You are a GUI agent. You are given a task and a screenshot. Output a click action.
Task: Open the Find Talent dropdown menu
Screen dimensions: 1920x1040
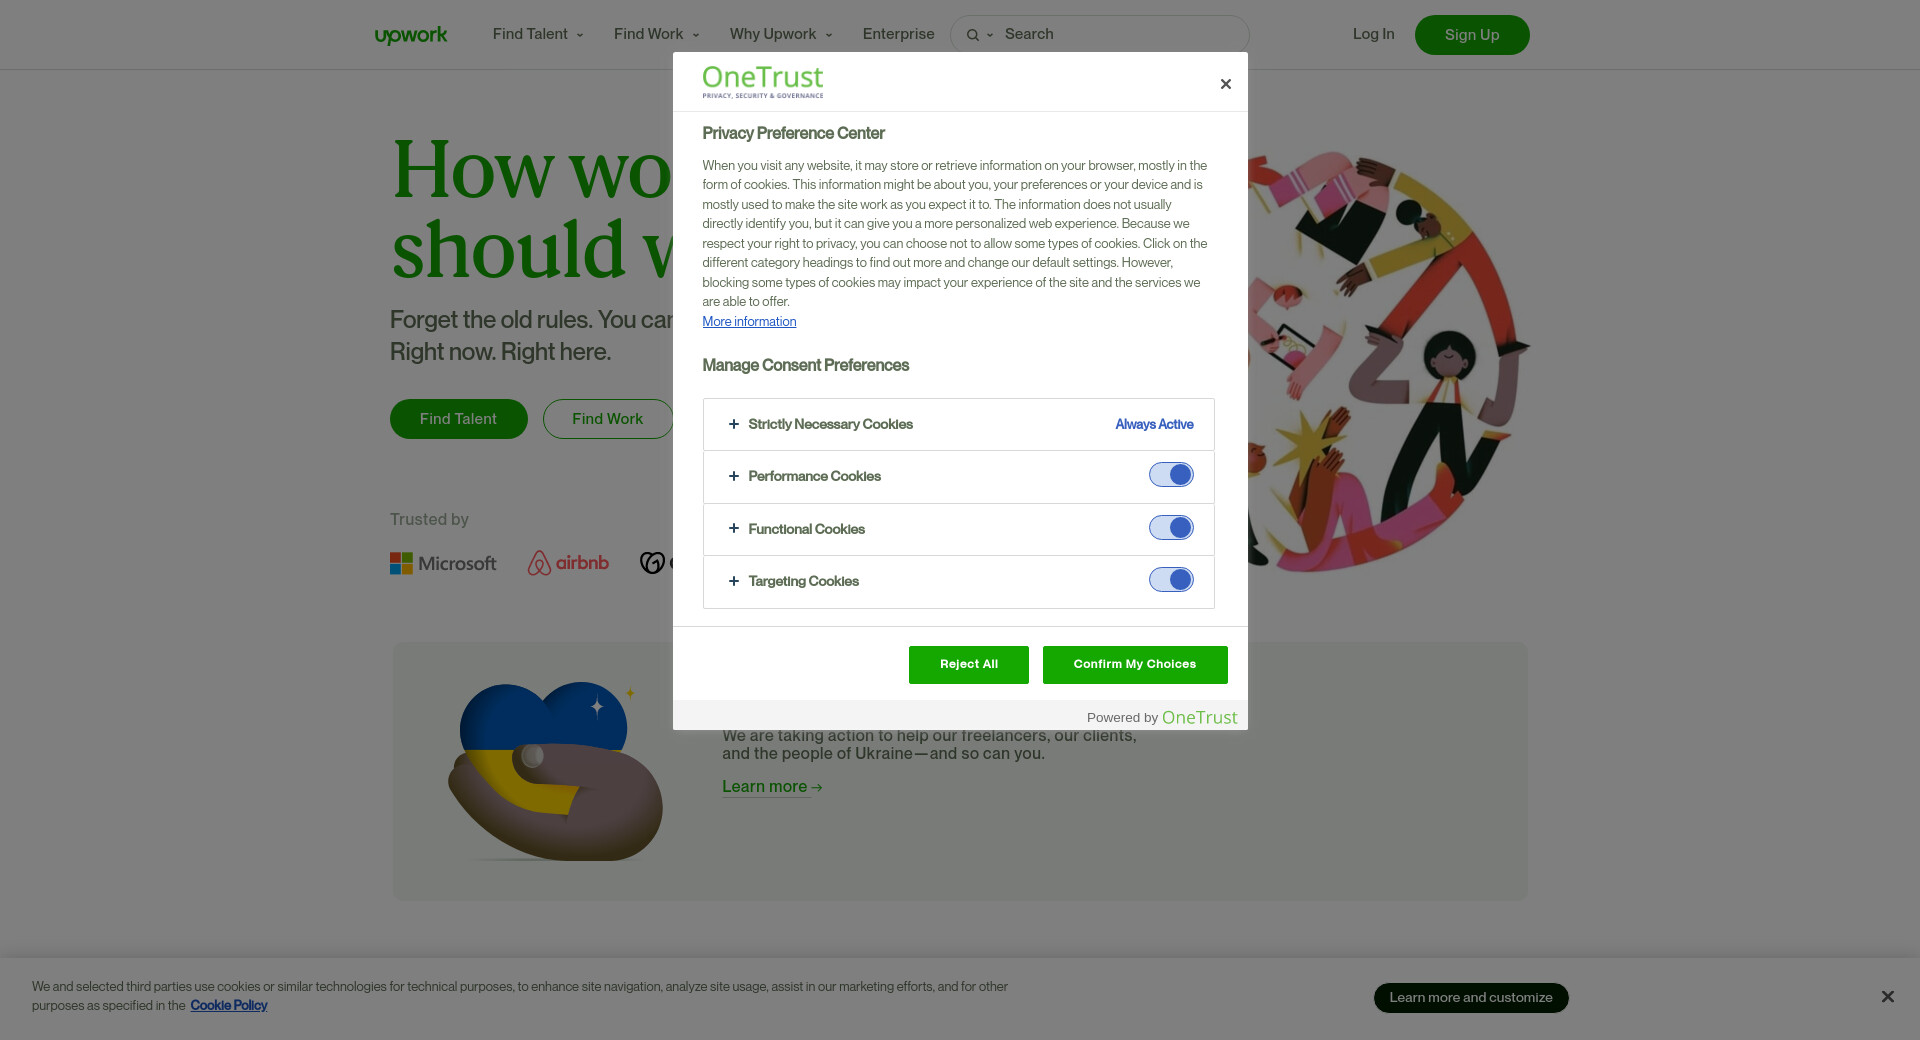click(x=538, y=34)
